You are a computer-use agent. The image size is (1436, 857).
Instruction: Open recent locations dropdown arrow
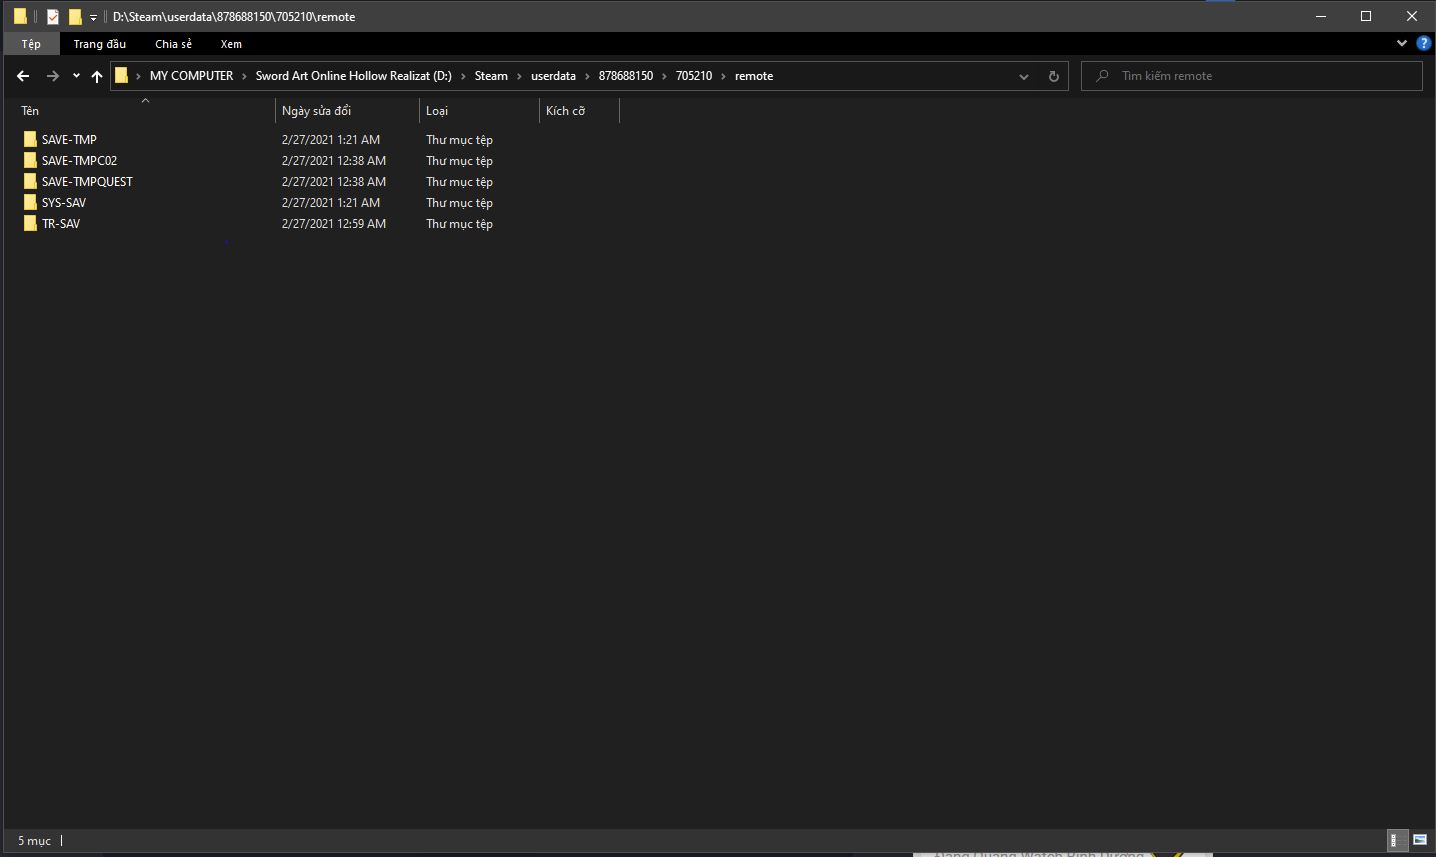tap(76, 76)
